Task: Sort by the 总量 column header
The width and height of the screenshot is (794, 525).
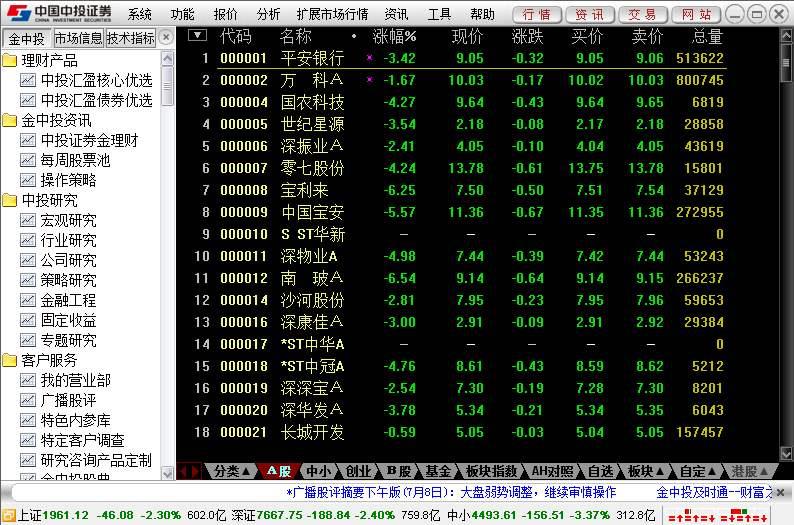Action: click(x=707, y=36)
